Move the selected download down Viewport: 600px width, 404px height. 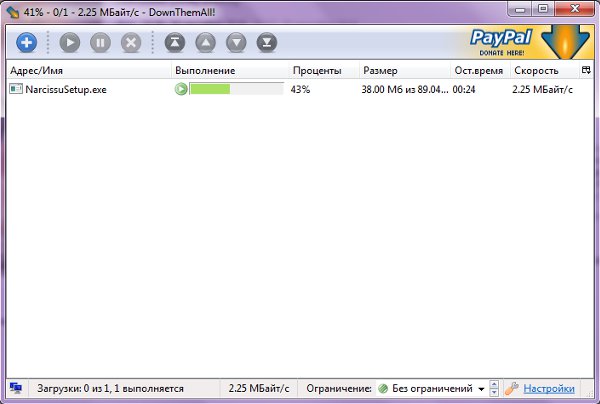click(x=235, y=43)
